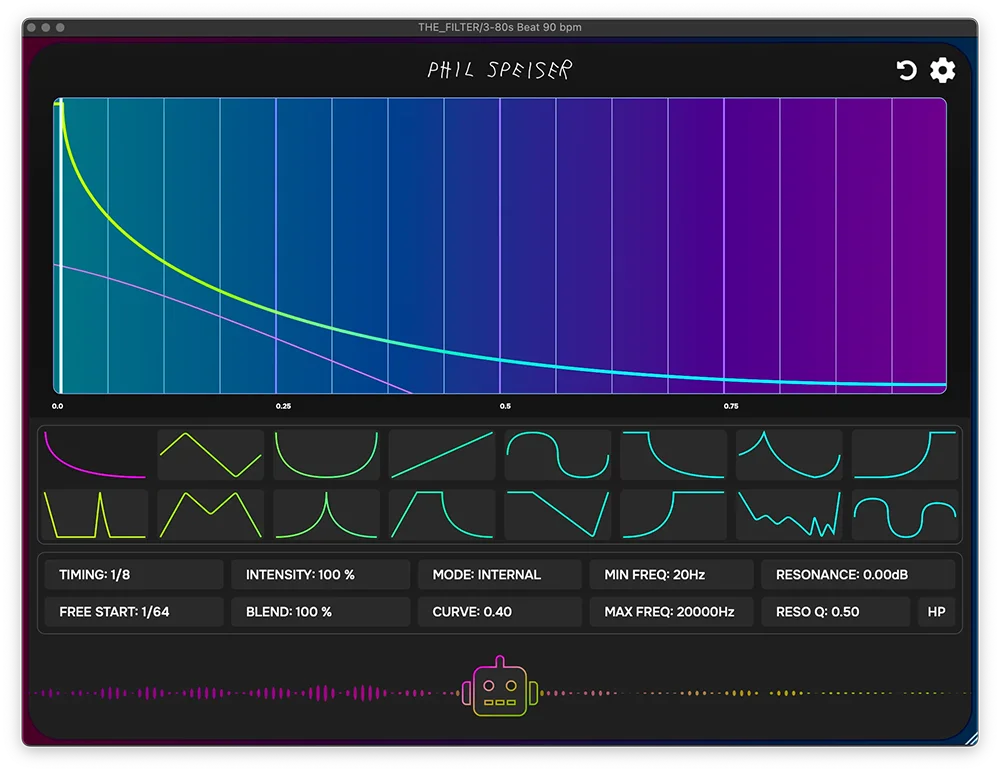Choose the rising ramp envelope shape
The width and height of the screenshot is (1000, 772).
[442, 455]
